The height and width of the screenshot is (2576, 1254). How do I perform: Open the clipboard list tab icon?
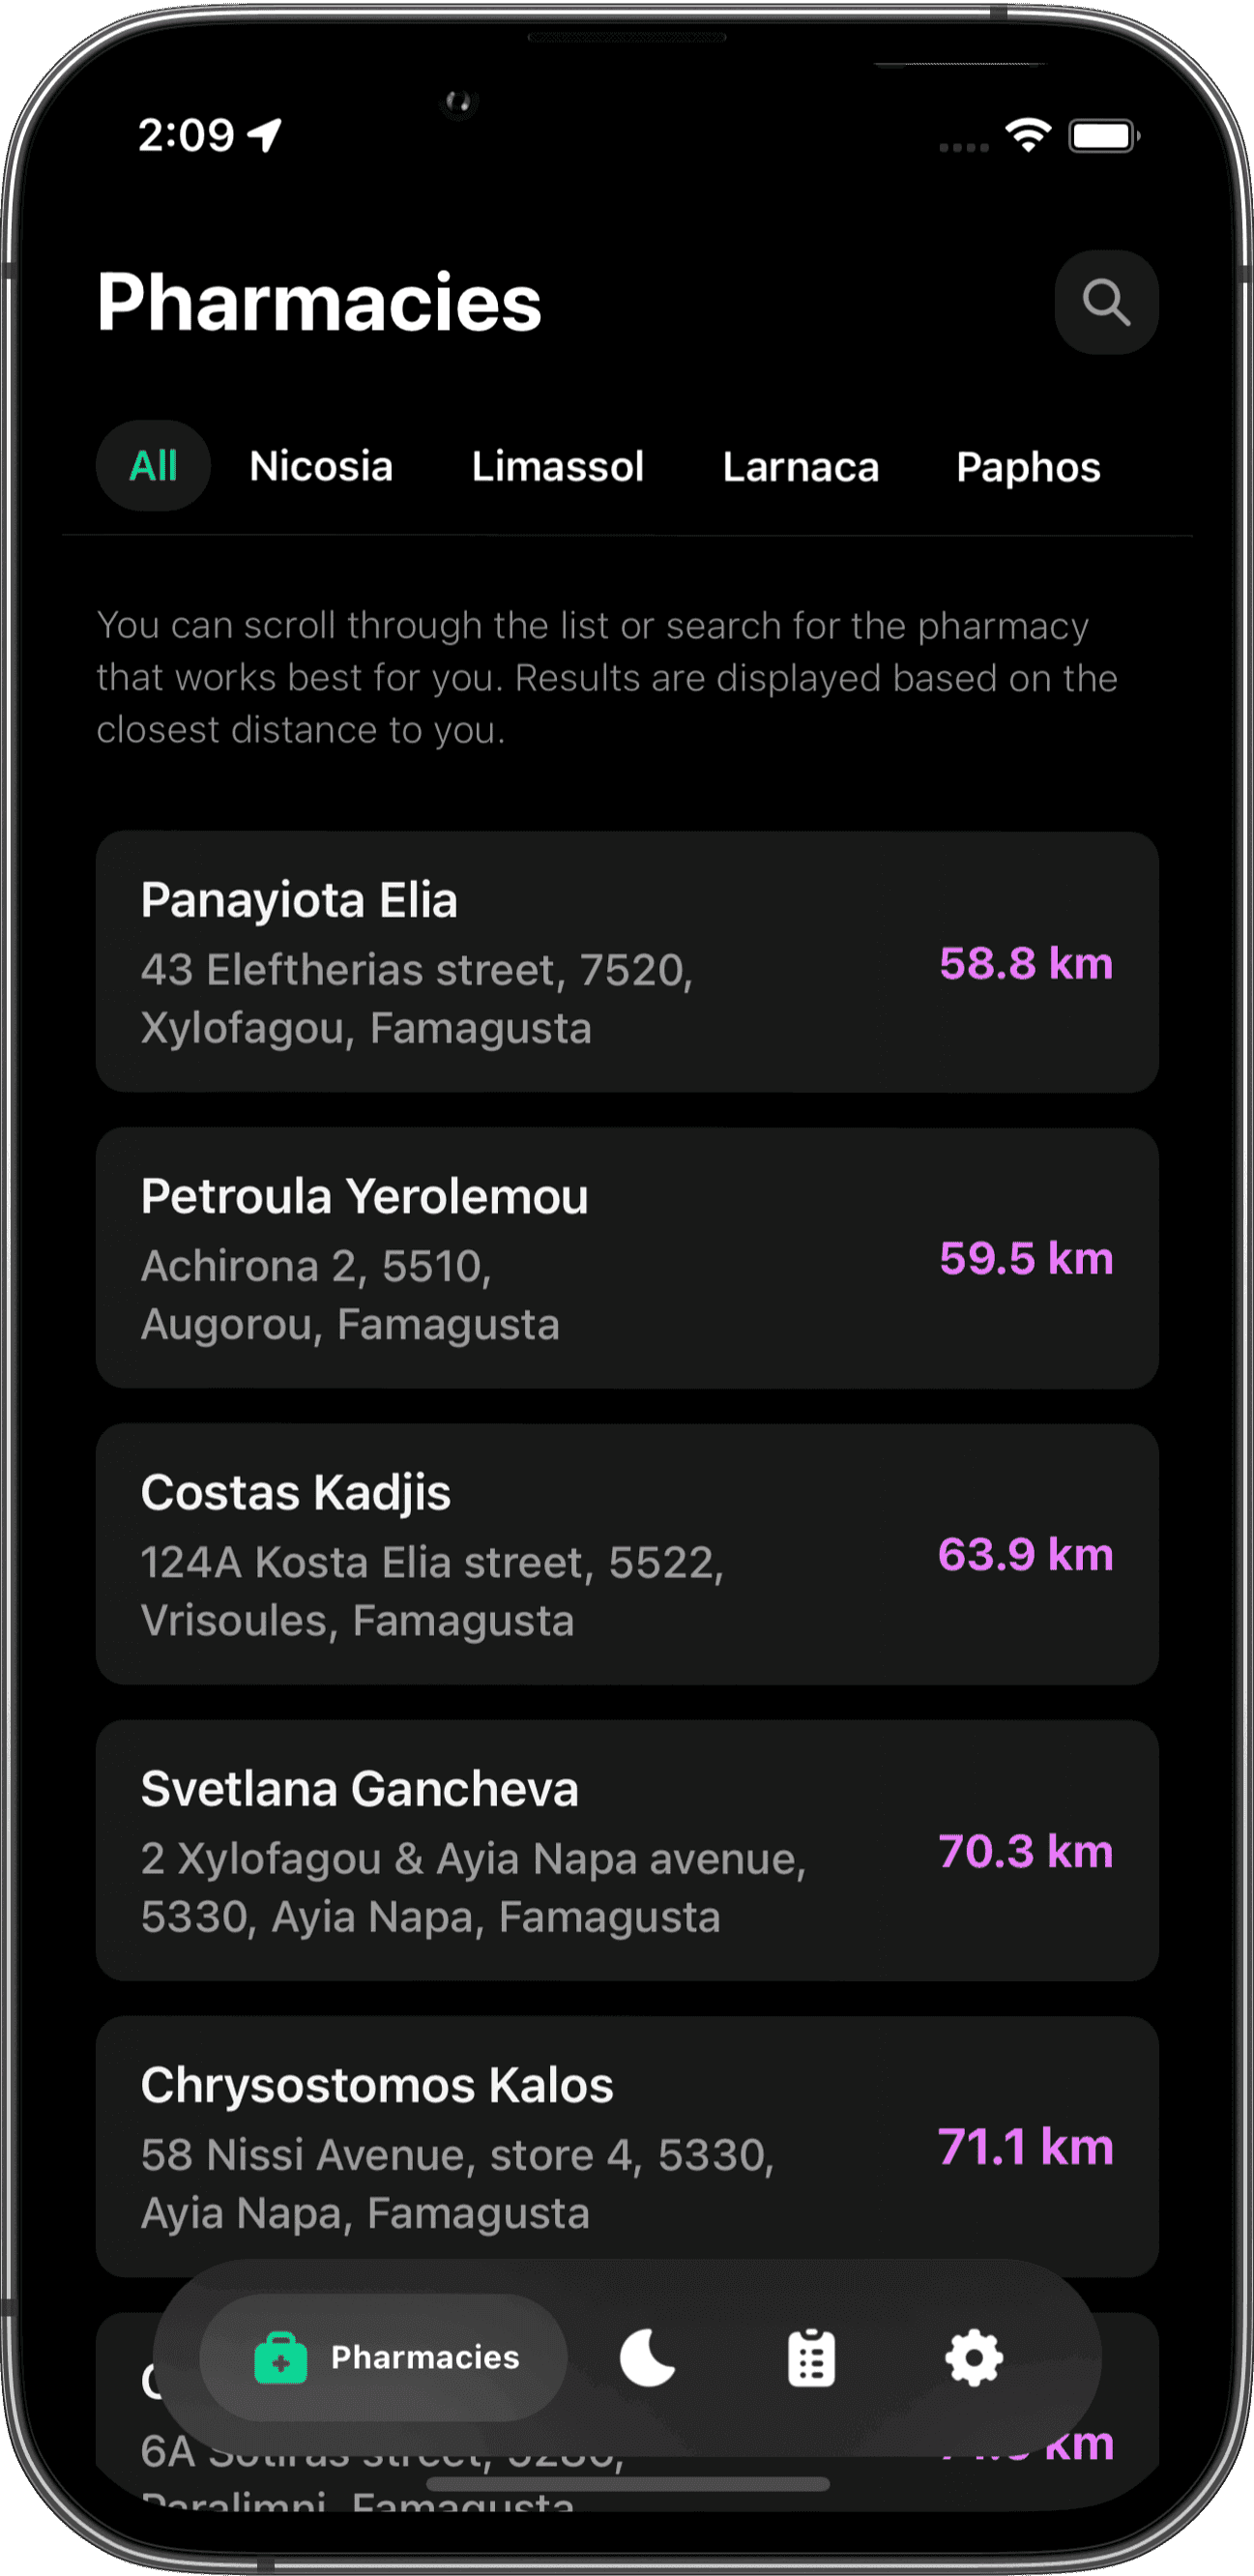click(x=811, y=2358)
